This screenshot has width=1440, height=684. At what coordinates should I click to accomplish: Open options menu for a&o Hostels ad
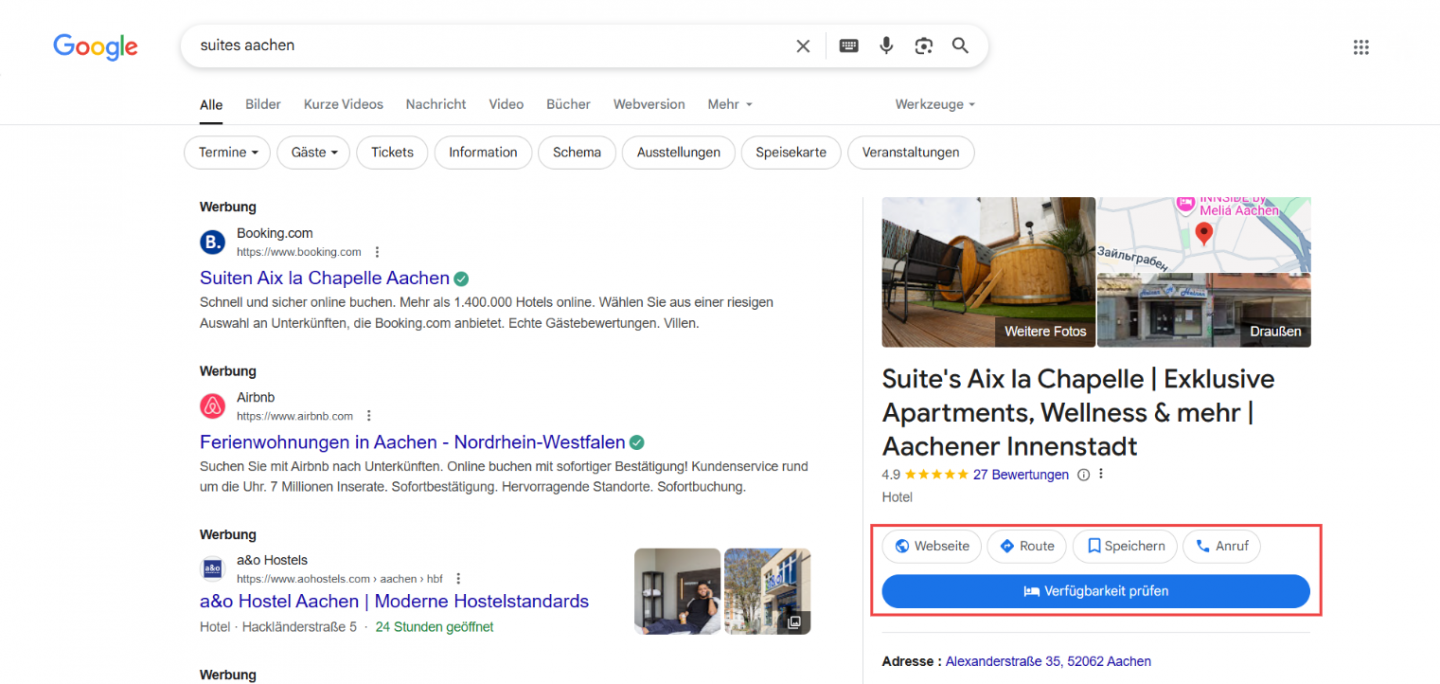click(459, 579)
